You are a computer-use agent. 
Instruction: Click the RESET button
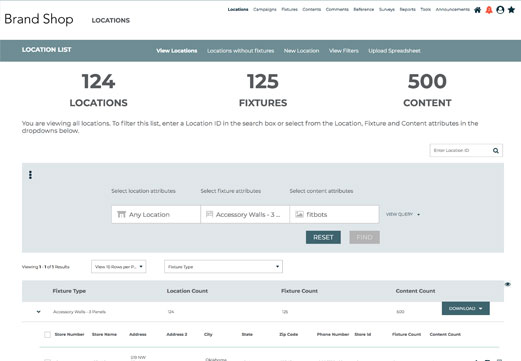[x=323, y=237]
